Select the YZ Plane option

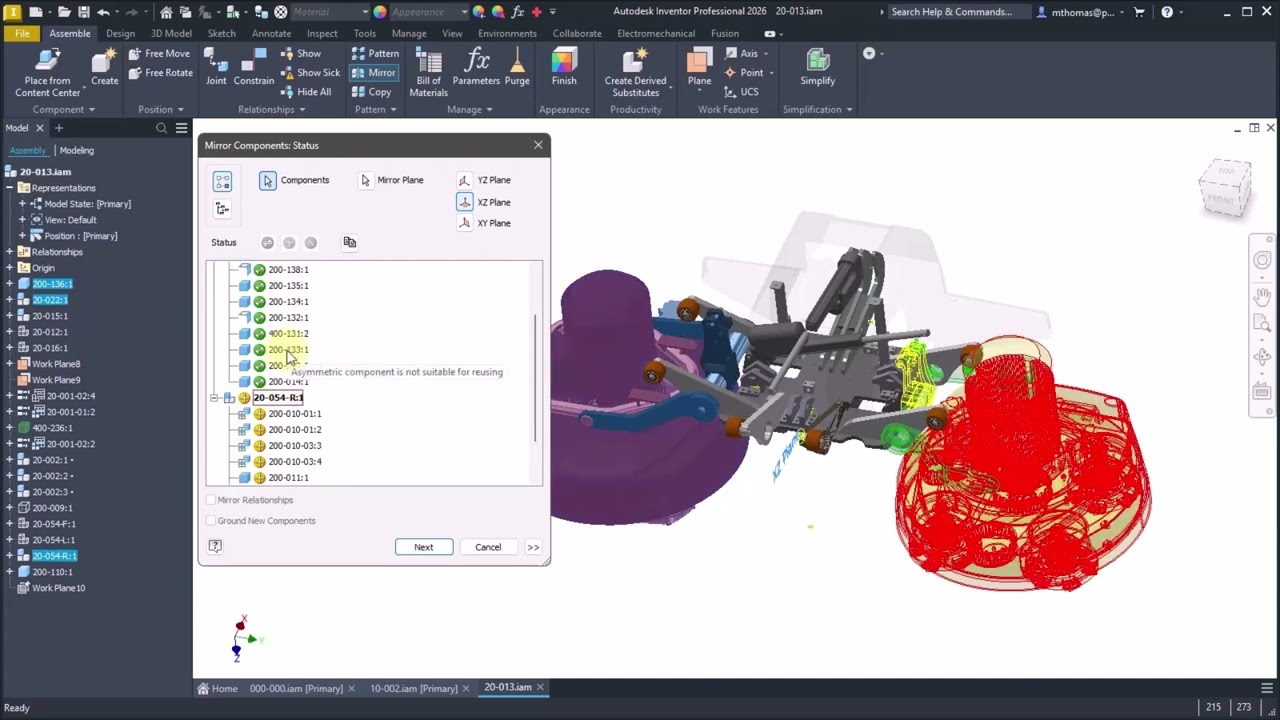click(x=484, y=180)
